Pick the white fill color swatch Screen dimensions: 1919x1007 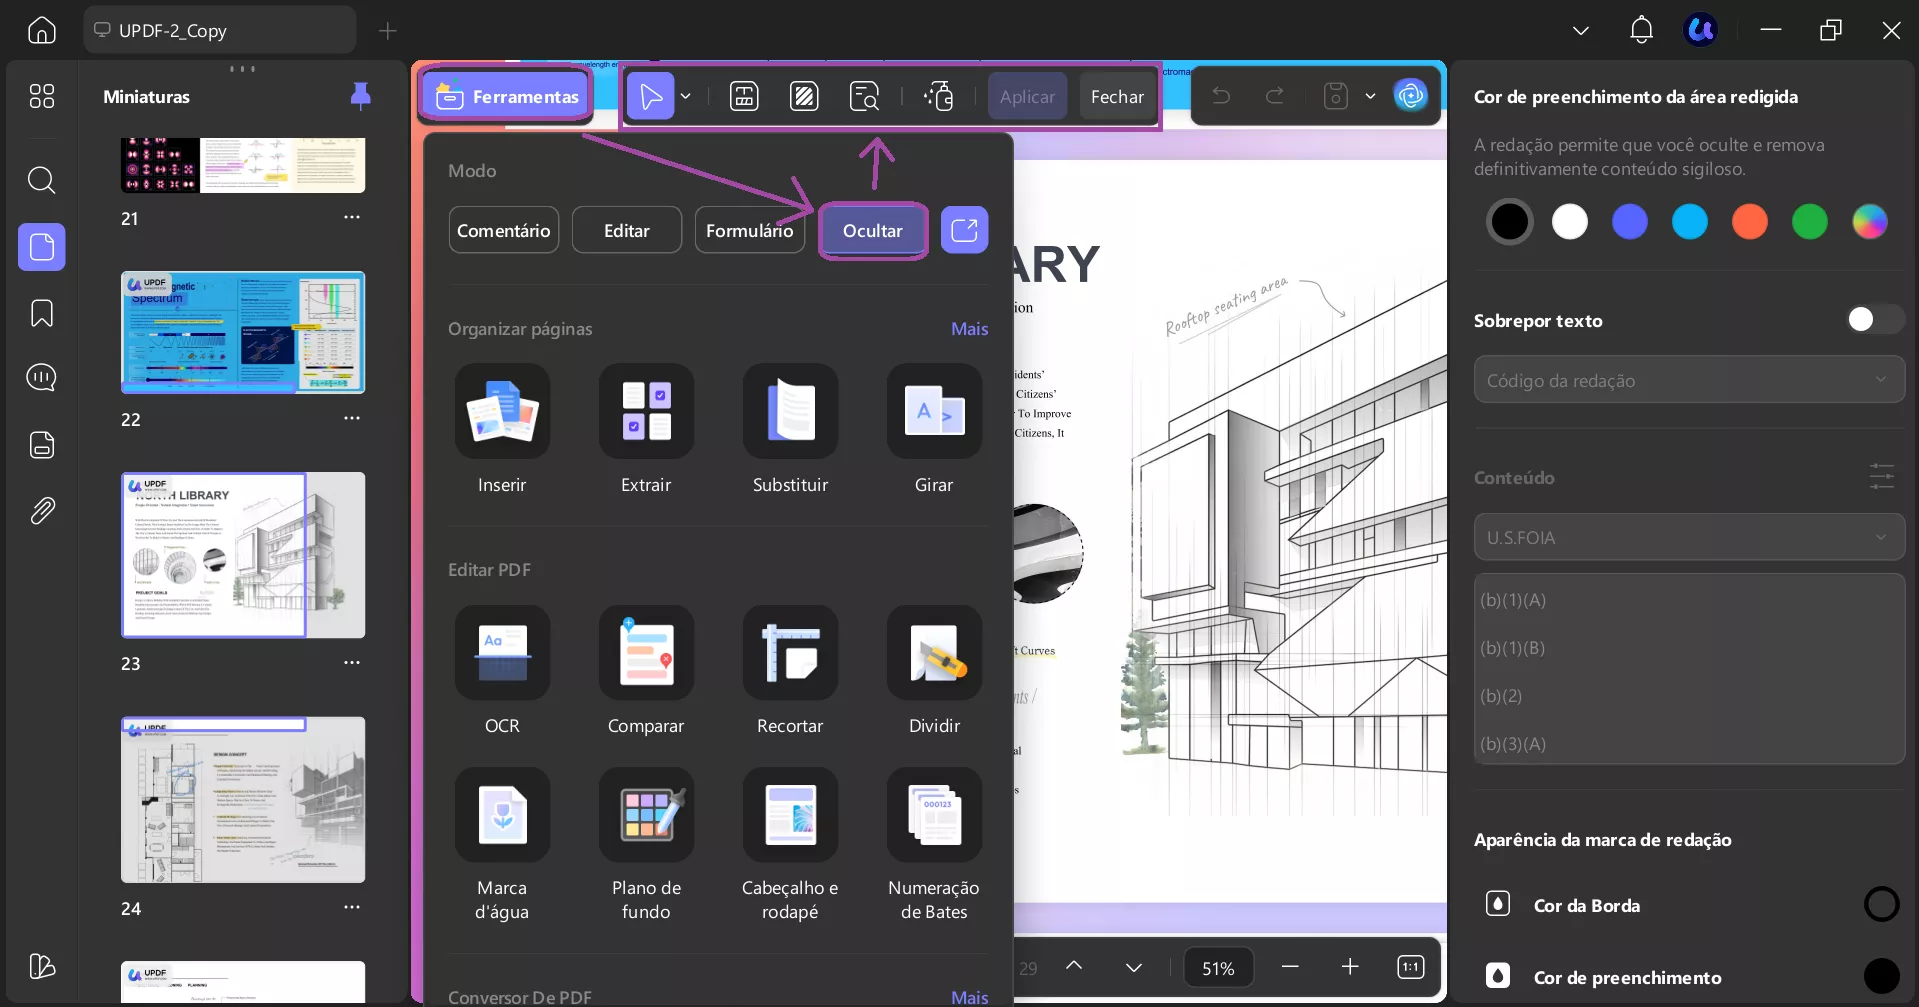[1570, 221]
